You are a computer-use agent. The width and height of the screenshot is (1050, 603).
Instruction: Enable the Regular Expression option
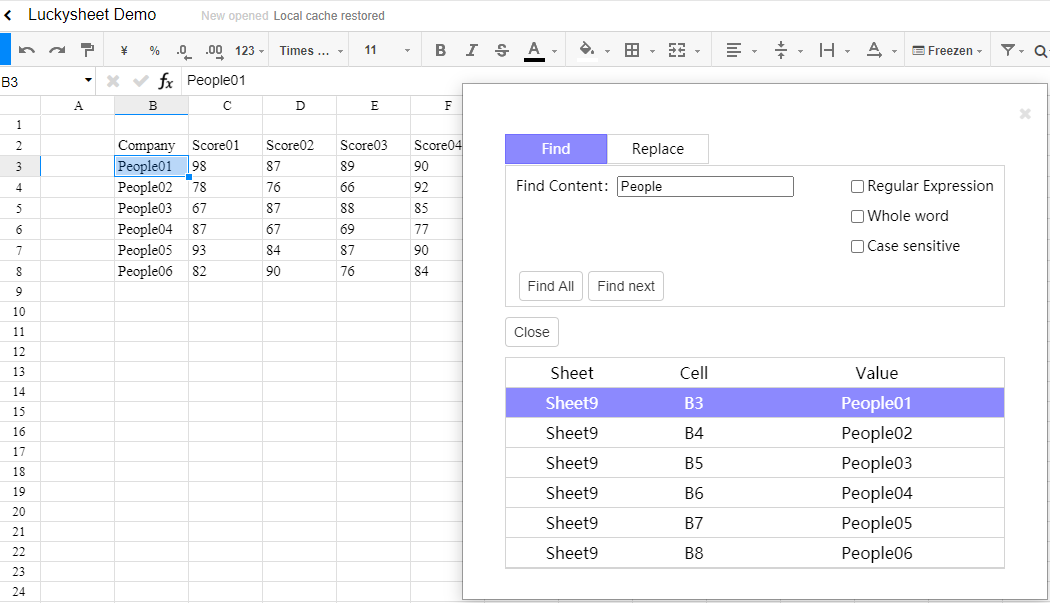click(857, 186)
